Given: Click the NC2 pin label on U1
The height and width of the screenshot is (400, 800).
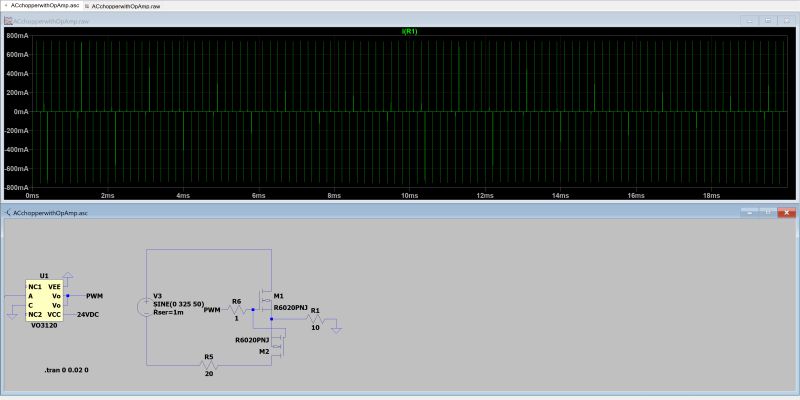Looking at the screenshot, I should coord(35,314).
